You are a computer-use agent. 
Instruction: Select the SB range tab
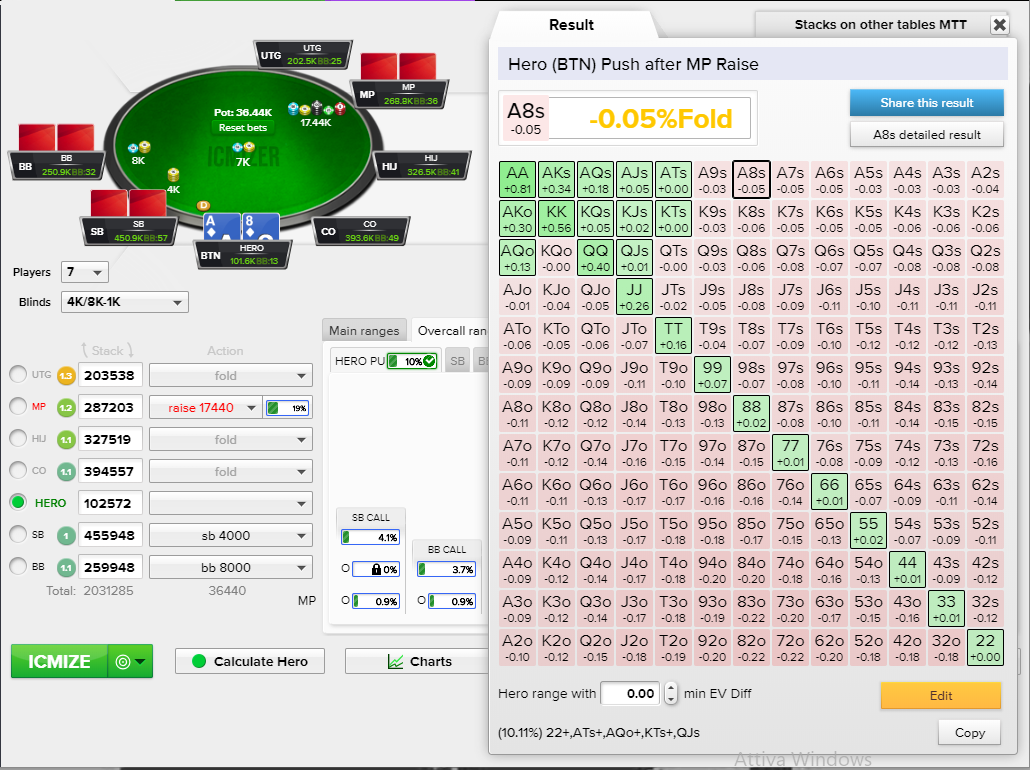pyautogui.click(x=458, y=361)
